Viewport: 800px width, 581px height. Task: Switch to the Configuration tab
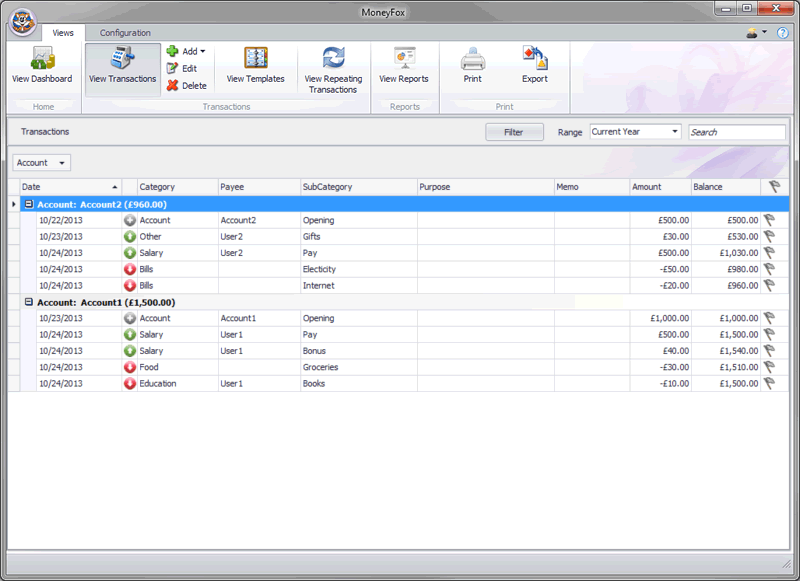tap(125, 33)
